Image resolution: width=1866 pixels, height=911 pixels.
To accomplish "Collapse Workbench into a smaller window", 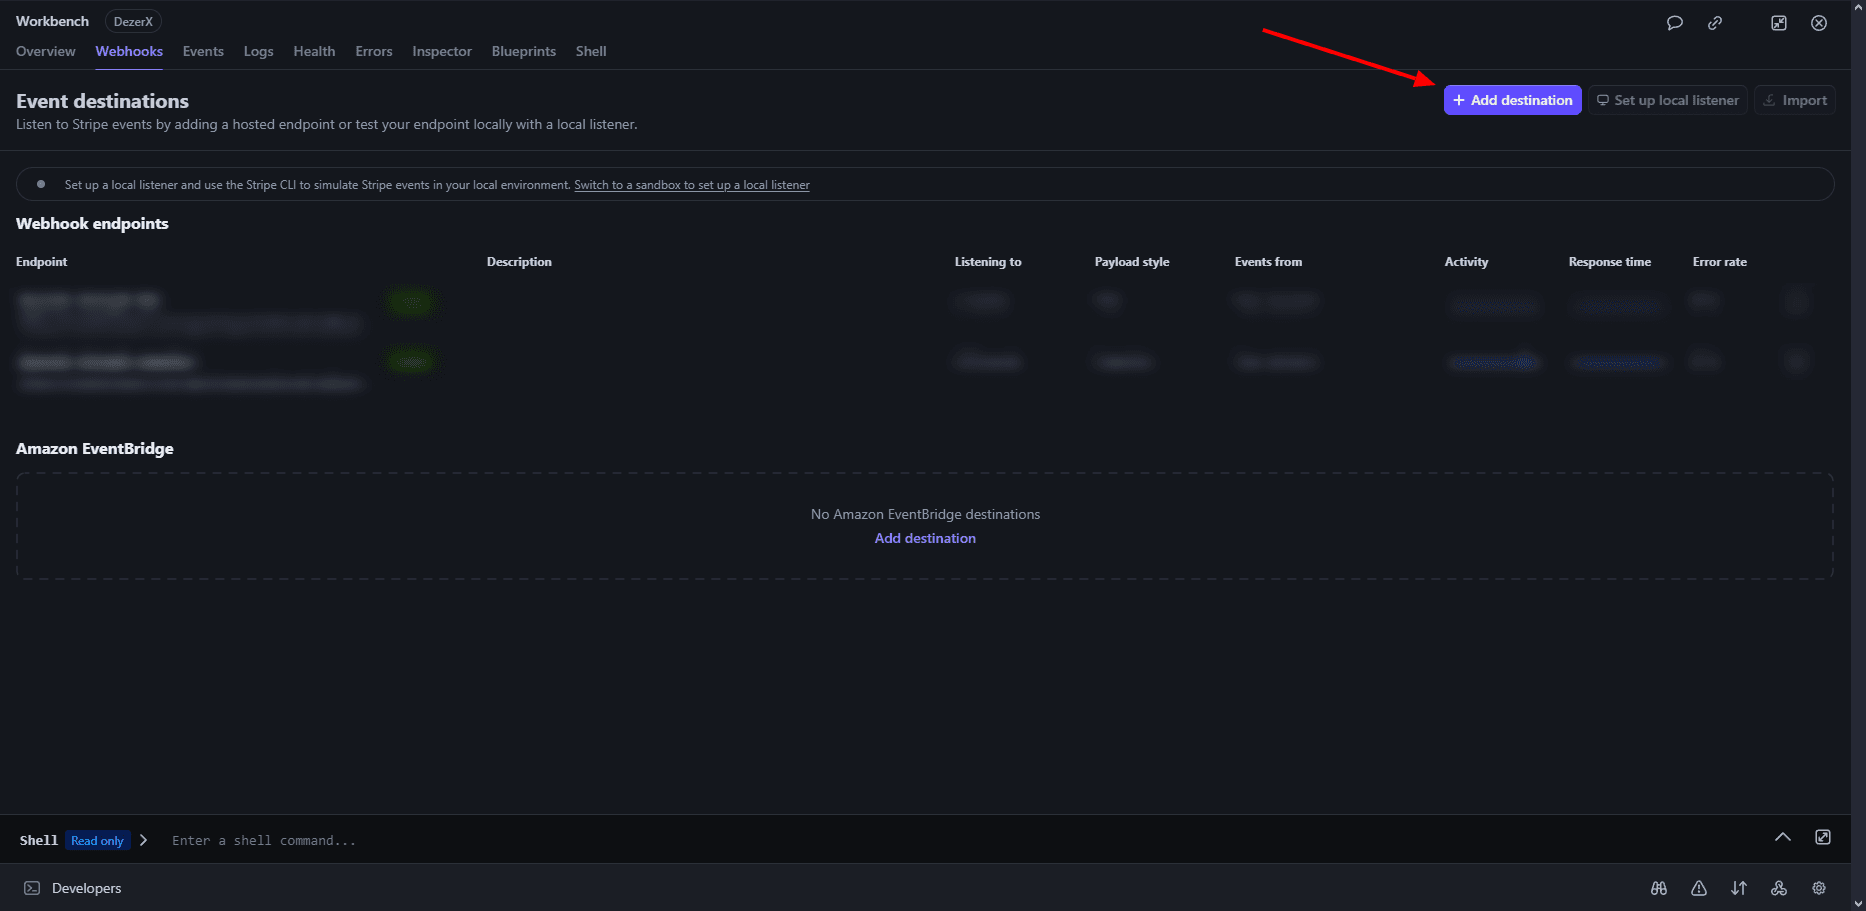I will pyautogui.click(x=1779, y=22).
